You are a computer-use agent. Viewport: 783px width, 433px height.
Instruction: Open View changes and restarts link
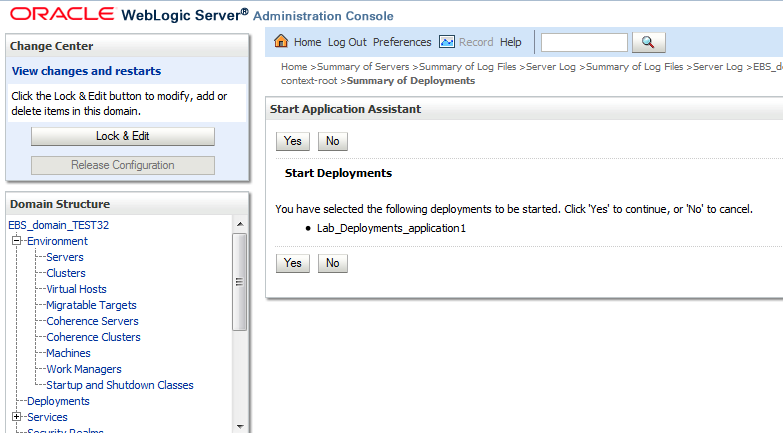[86, 71]
